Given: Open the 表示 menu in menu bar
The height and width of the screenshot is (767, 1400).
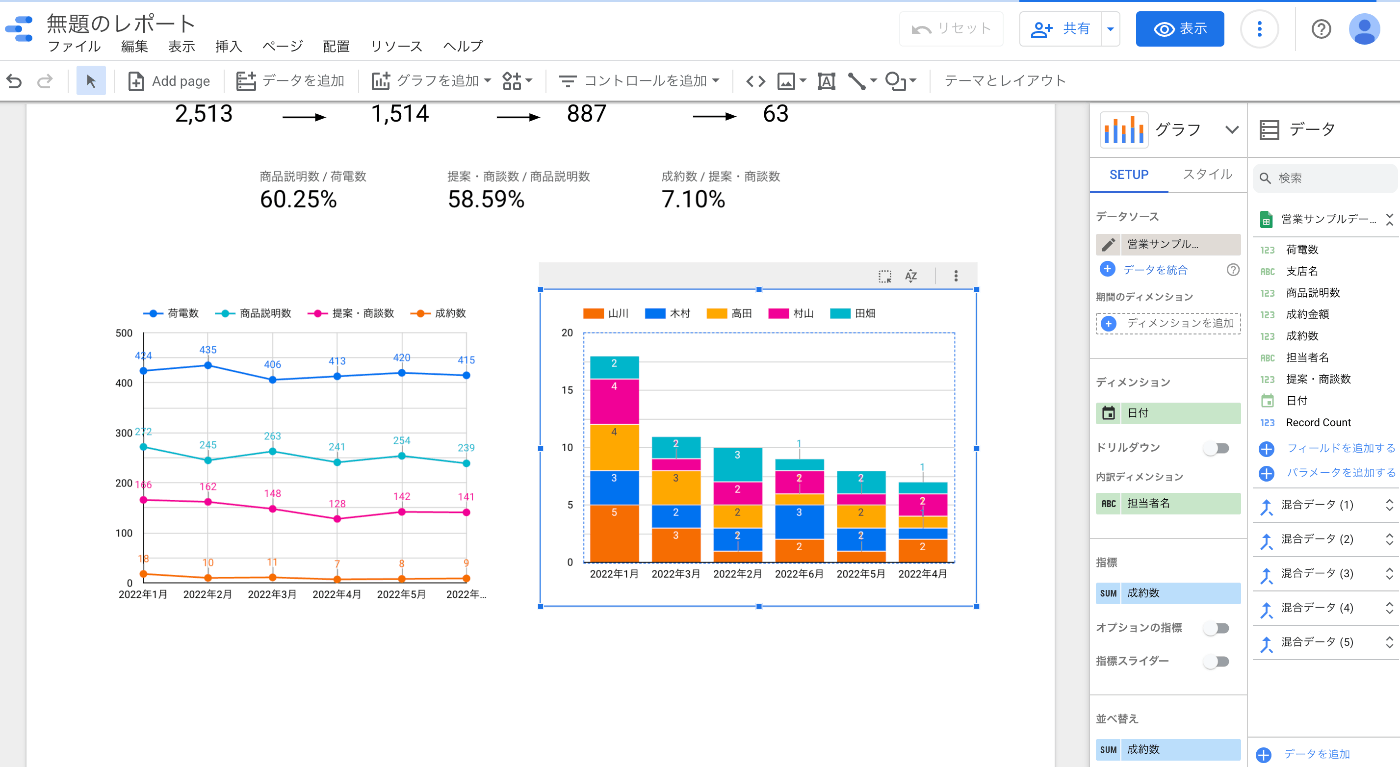Looking at the screenshot, I should coord(182,46).
